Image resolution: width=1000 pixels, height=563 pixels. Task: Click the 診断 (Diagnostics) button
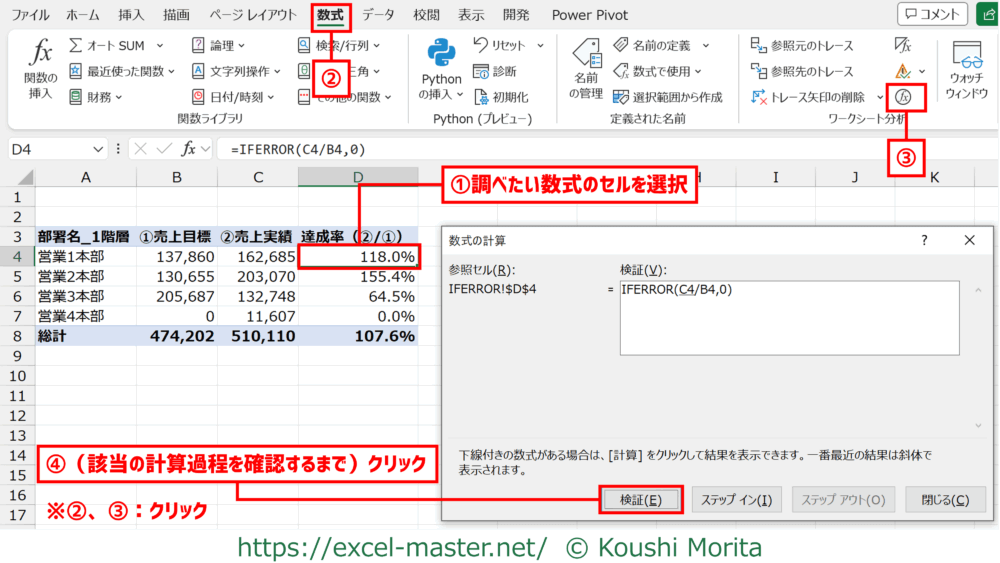(x=496, y=72)
